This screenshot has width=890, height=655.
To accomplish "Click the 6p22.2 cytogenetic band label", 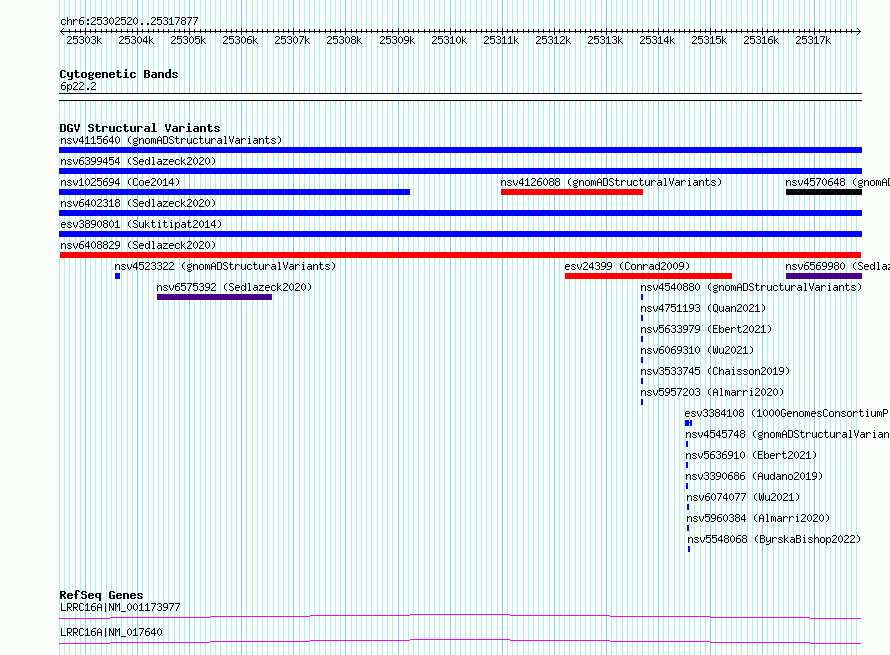I will click(78, 86).
